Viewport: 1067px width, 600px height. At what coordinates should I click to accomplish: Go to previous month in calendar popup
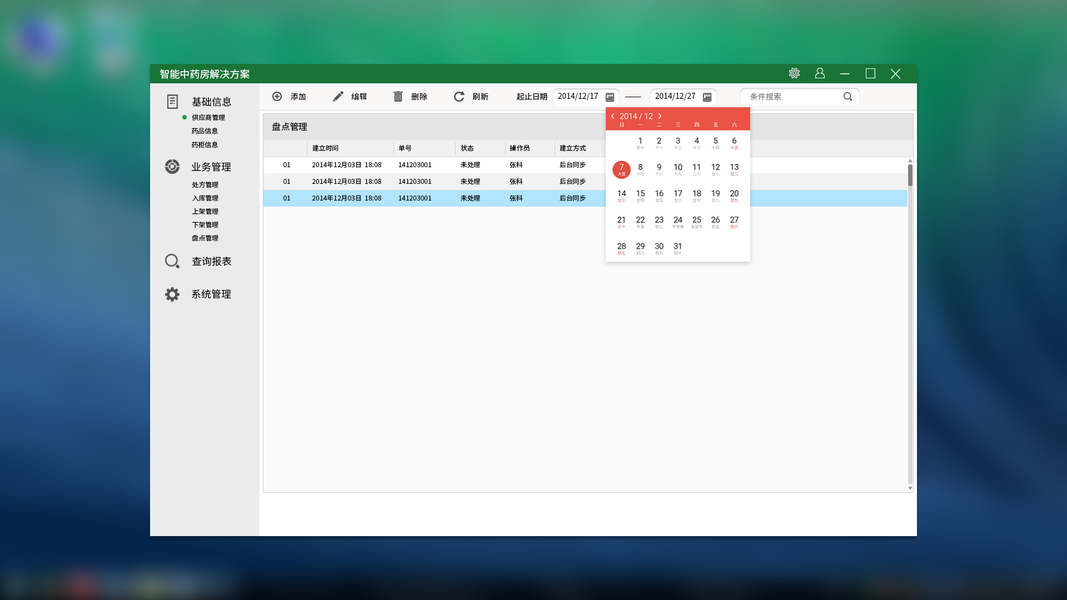612,116
